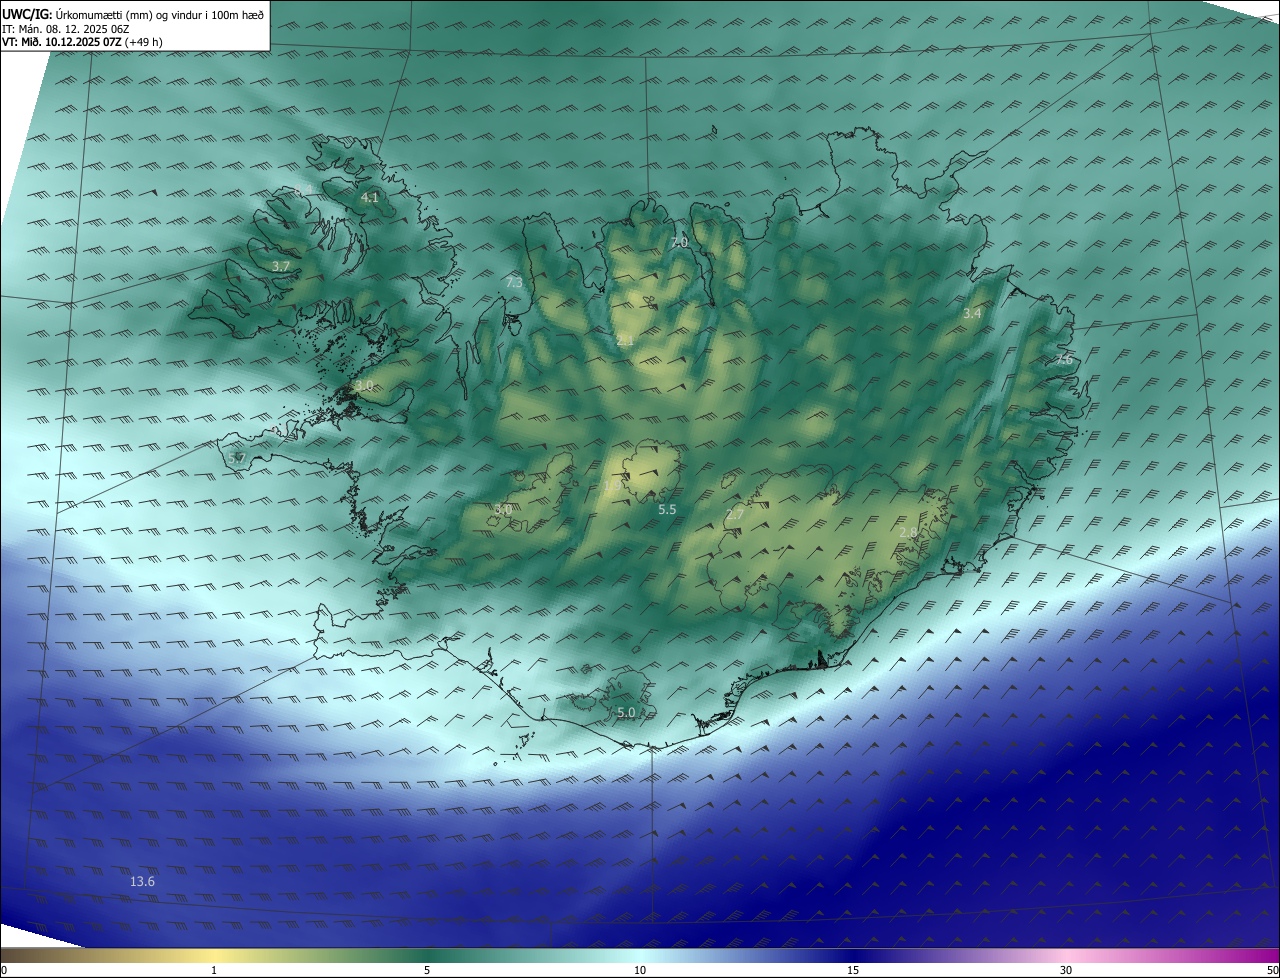Click the 5 tick on the color scale
The width and height of the screenshot is (1280, 978).
pos(427,970)
